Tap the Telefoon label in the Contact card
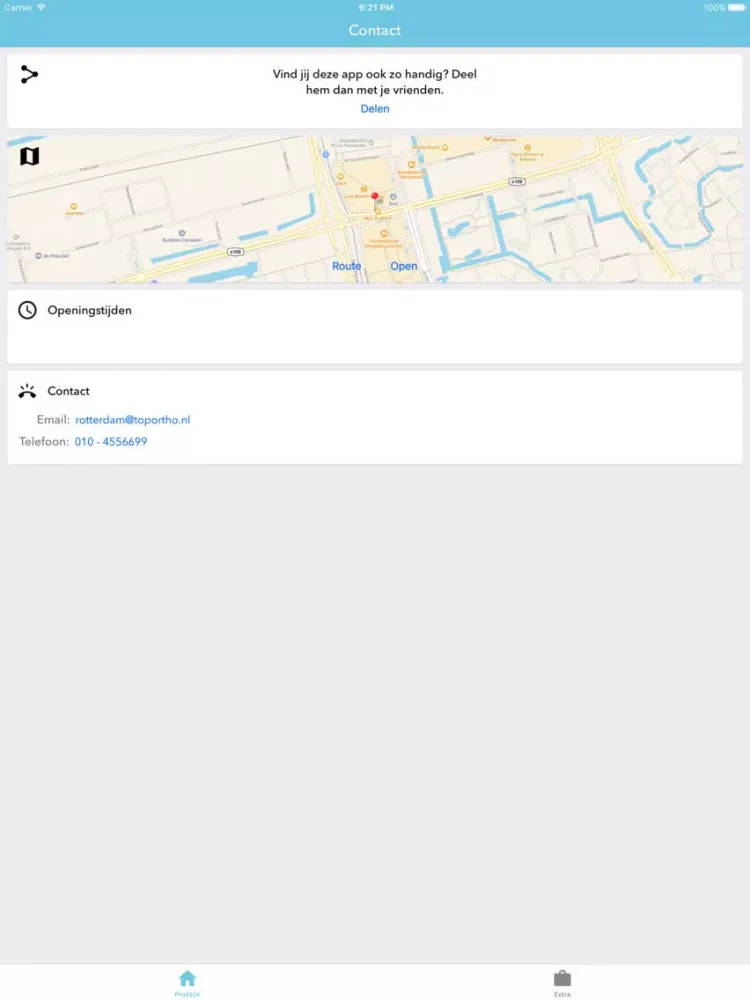750x1000 pixels. point(44,441)
